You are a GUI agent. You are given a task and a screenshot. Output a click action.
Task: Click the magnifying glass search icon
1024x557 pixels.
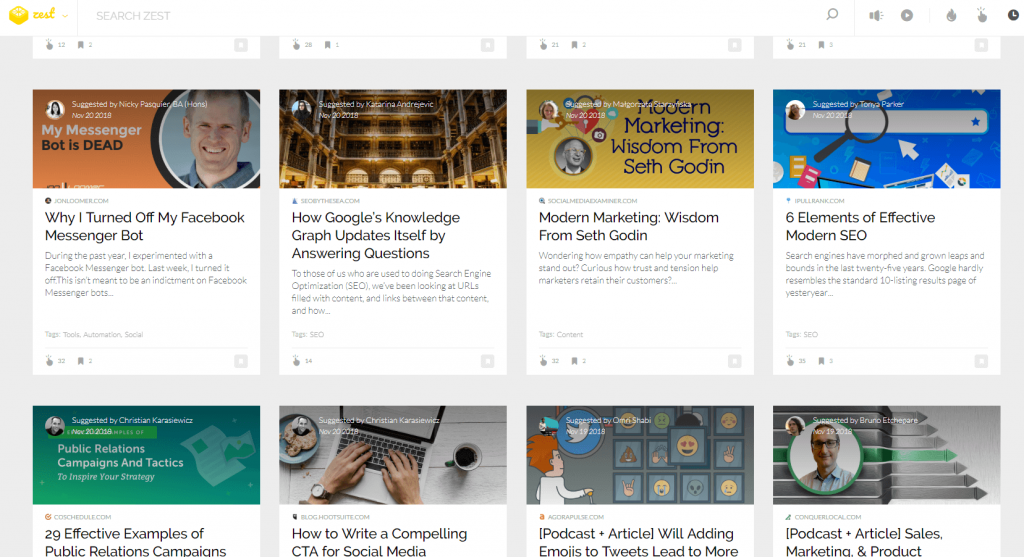832,14
